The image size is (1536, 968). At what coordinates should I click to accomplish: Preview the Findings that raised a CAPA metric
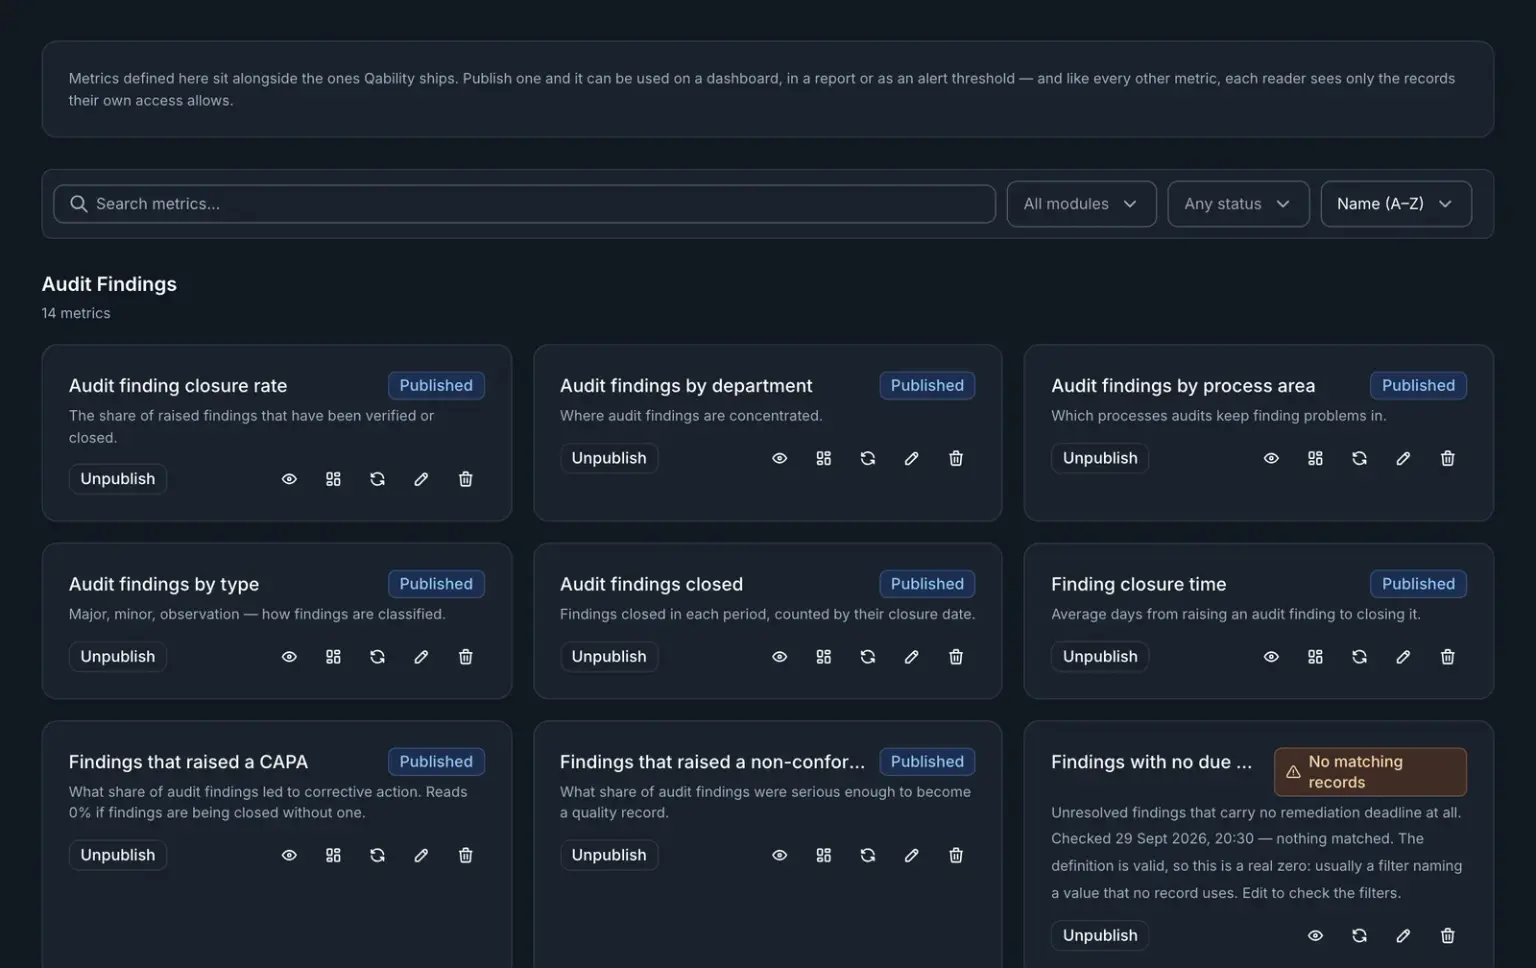(289, 855)
